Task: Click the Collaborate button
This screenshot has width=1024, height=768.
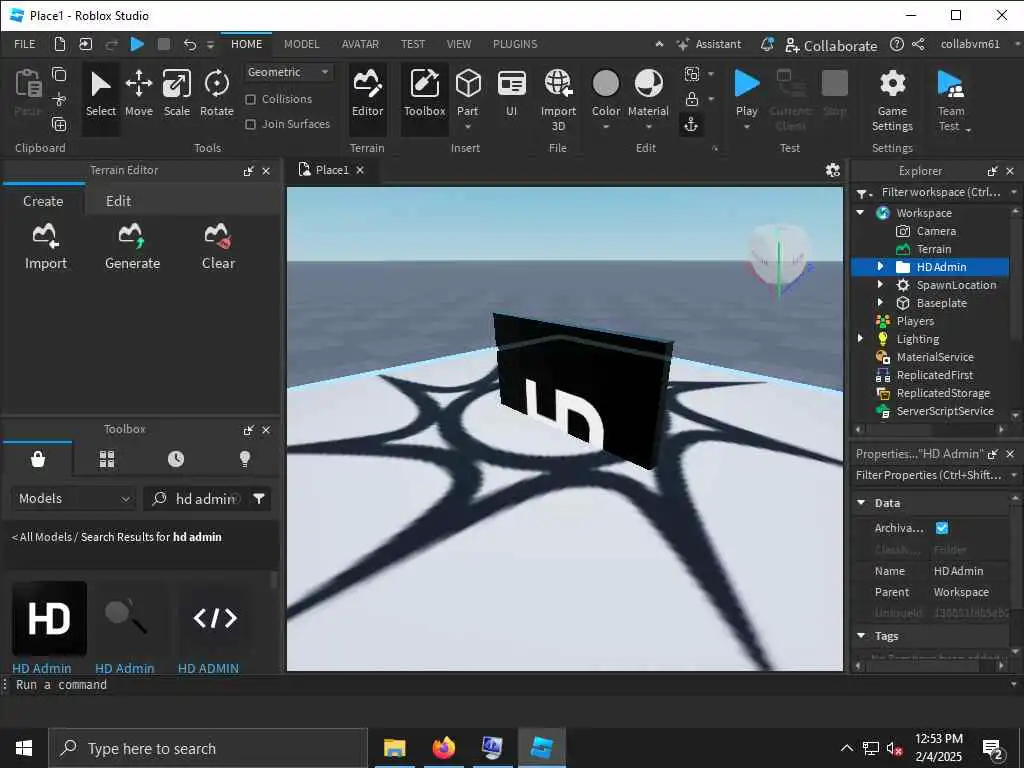Action: (x=831, y=46)
